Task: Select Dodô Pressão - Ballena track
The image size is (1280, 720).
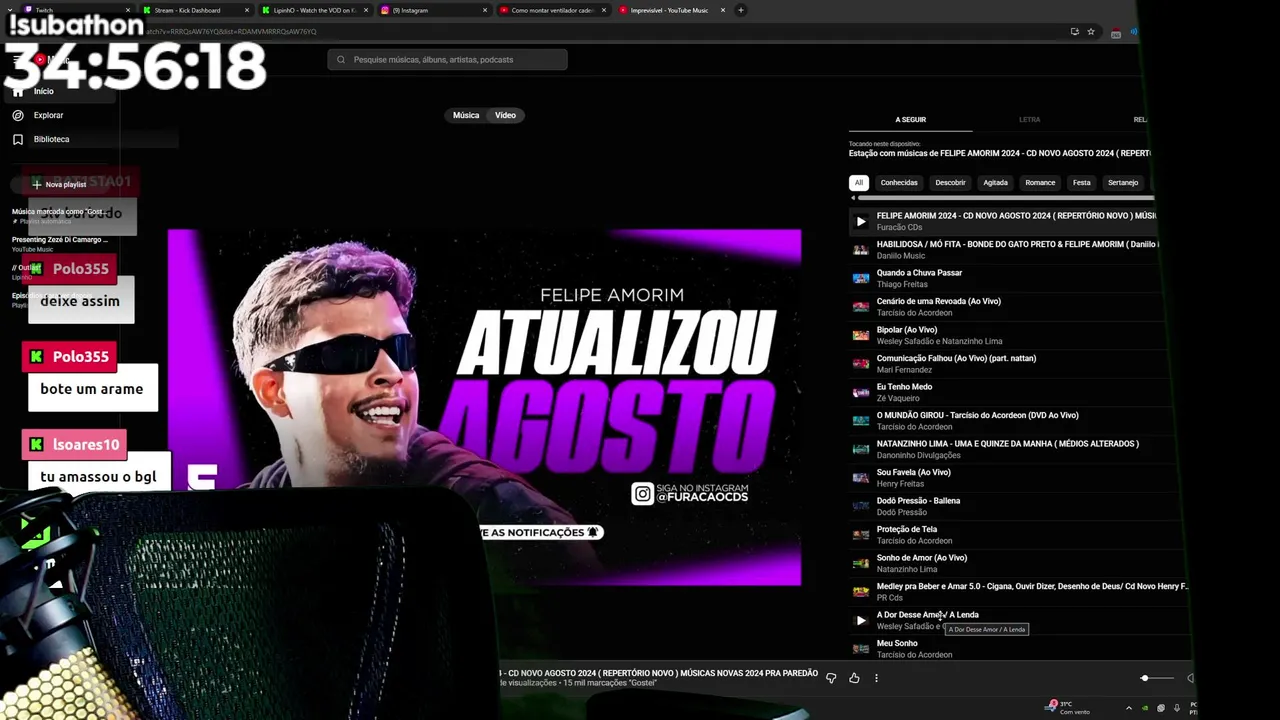Action: point(918,501)
